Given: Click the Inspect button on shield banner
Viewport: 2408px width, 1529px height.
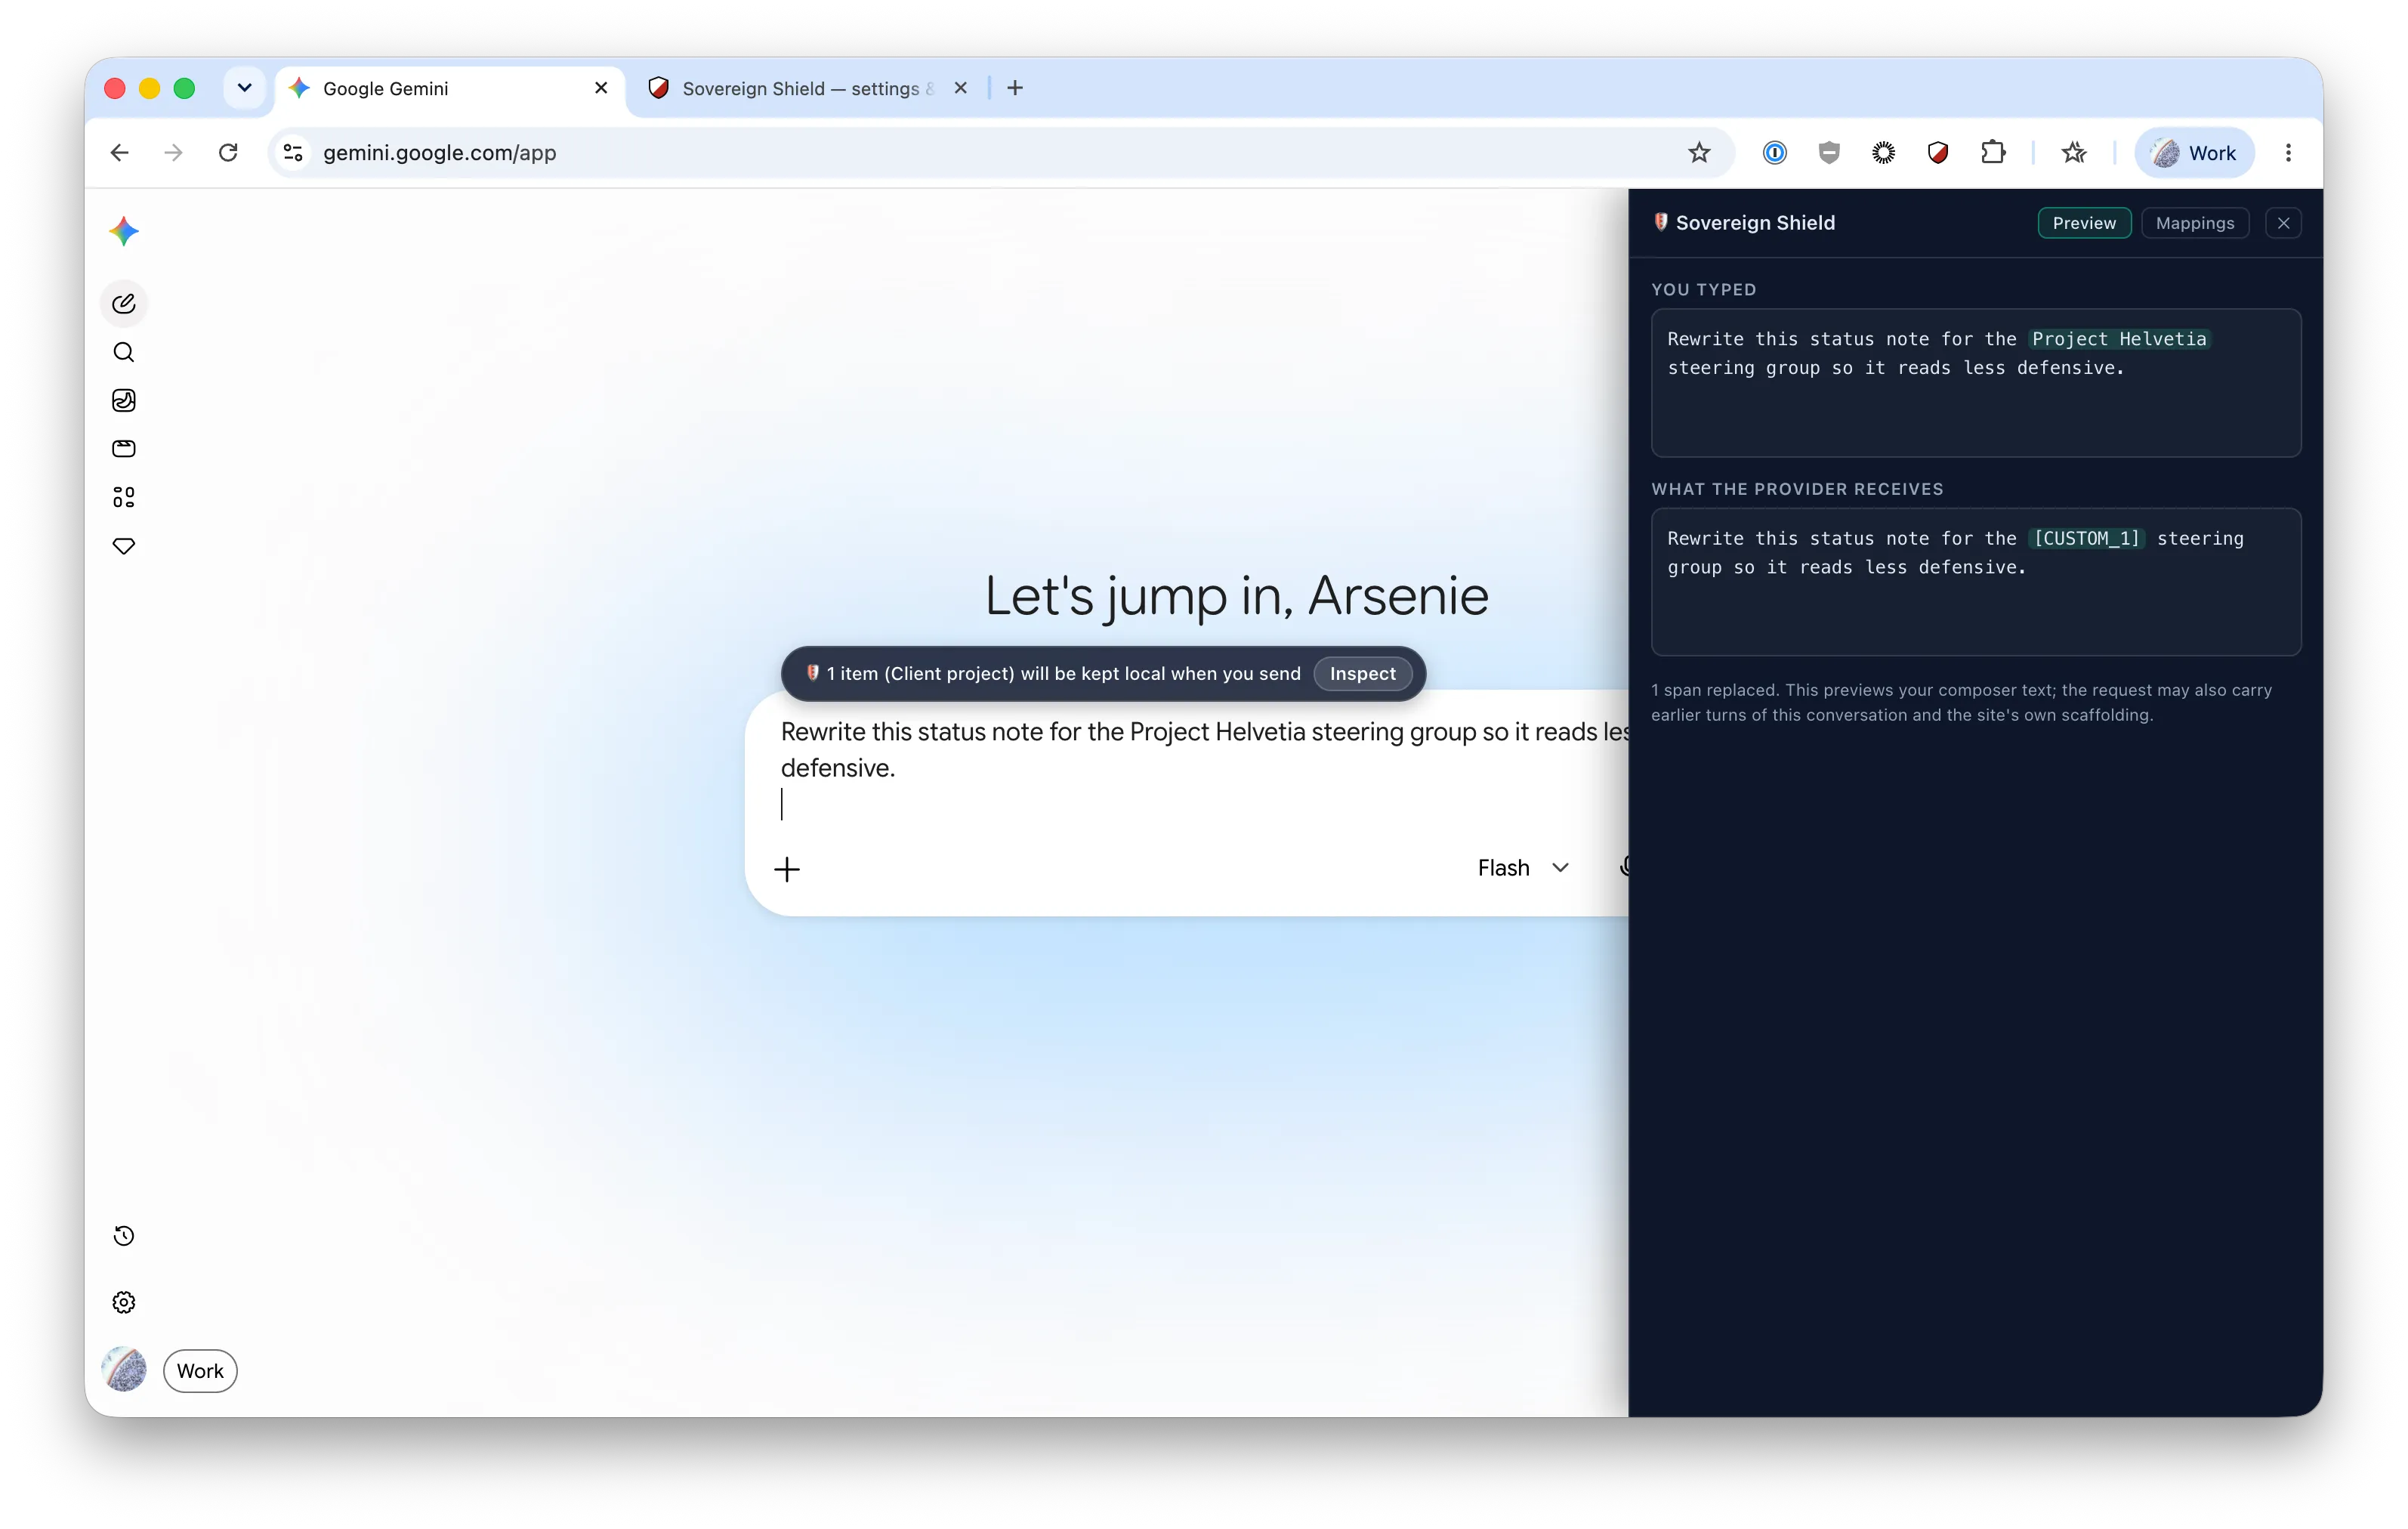Looking at the screenshot, I should click(1362, 673).
